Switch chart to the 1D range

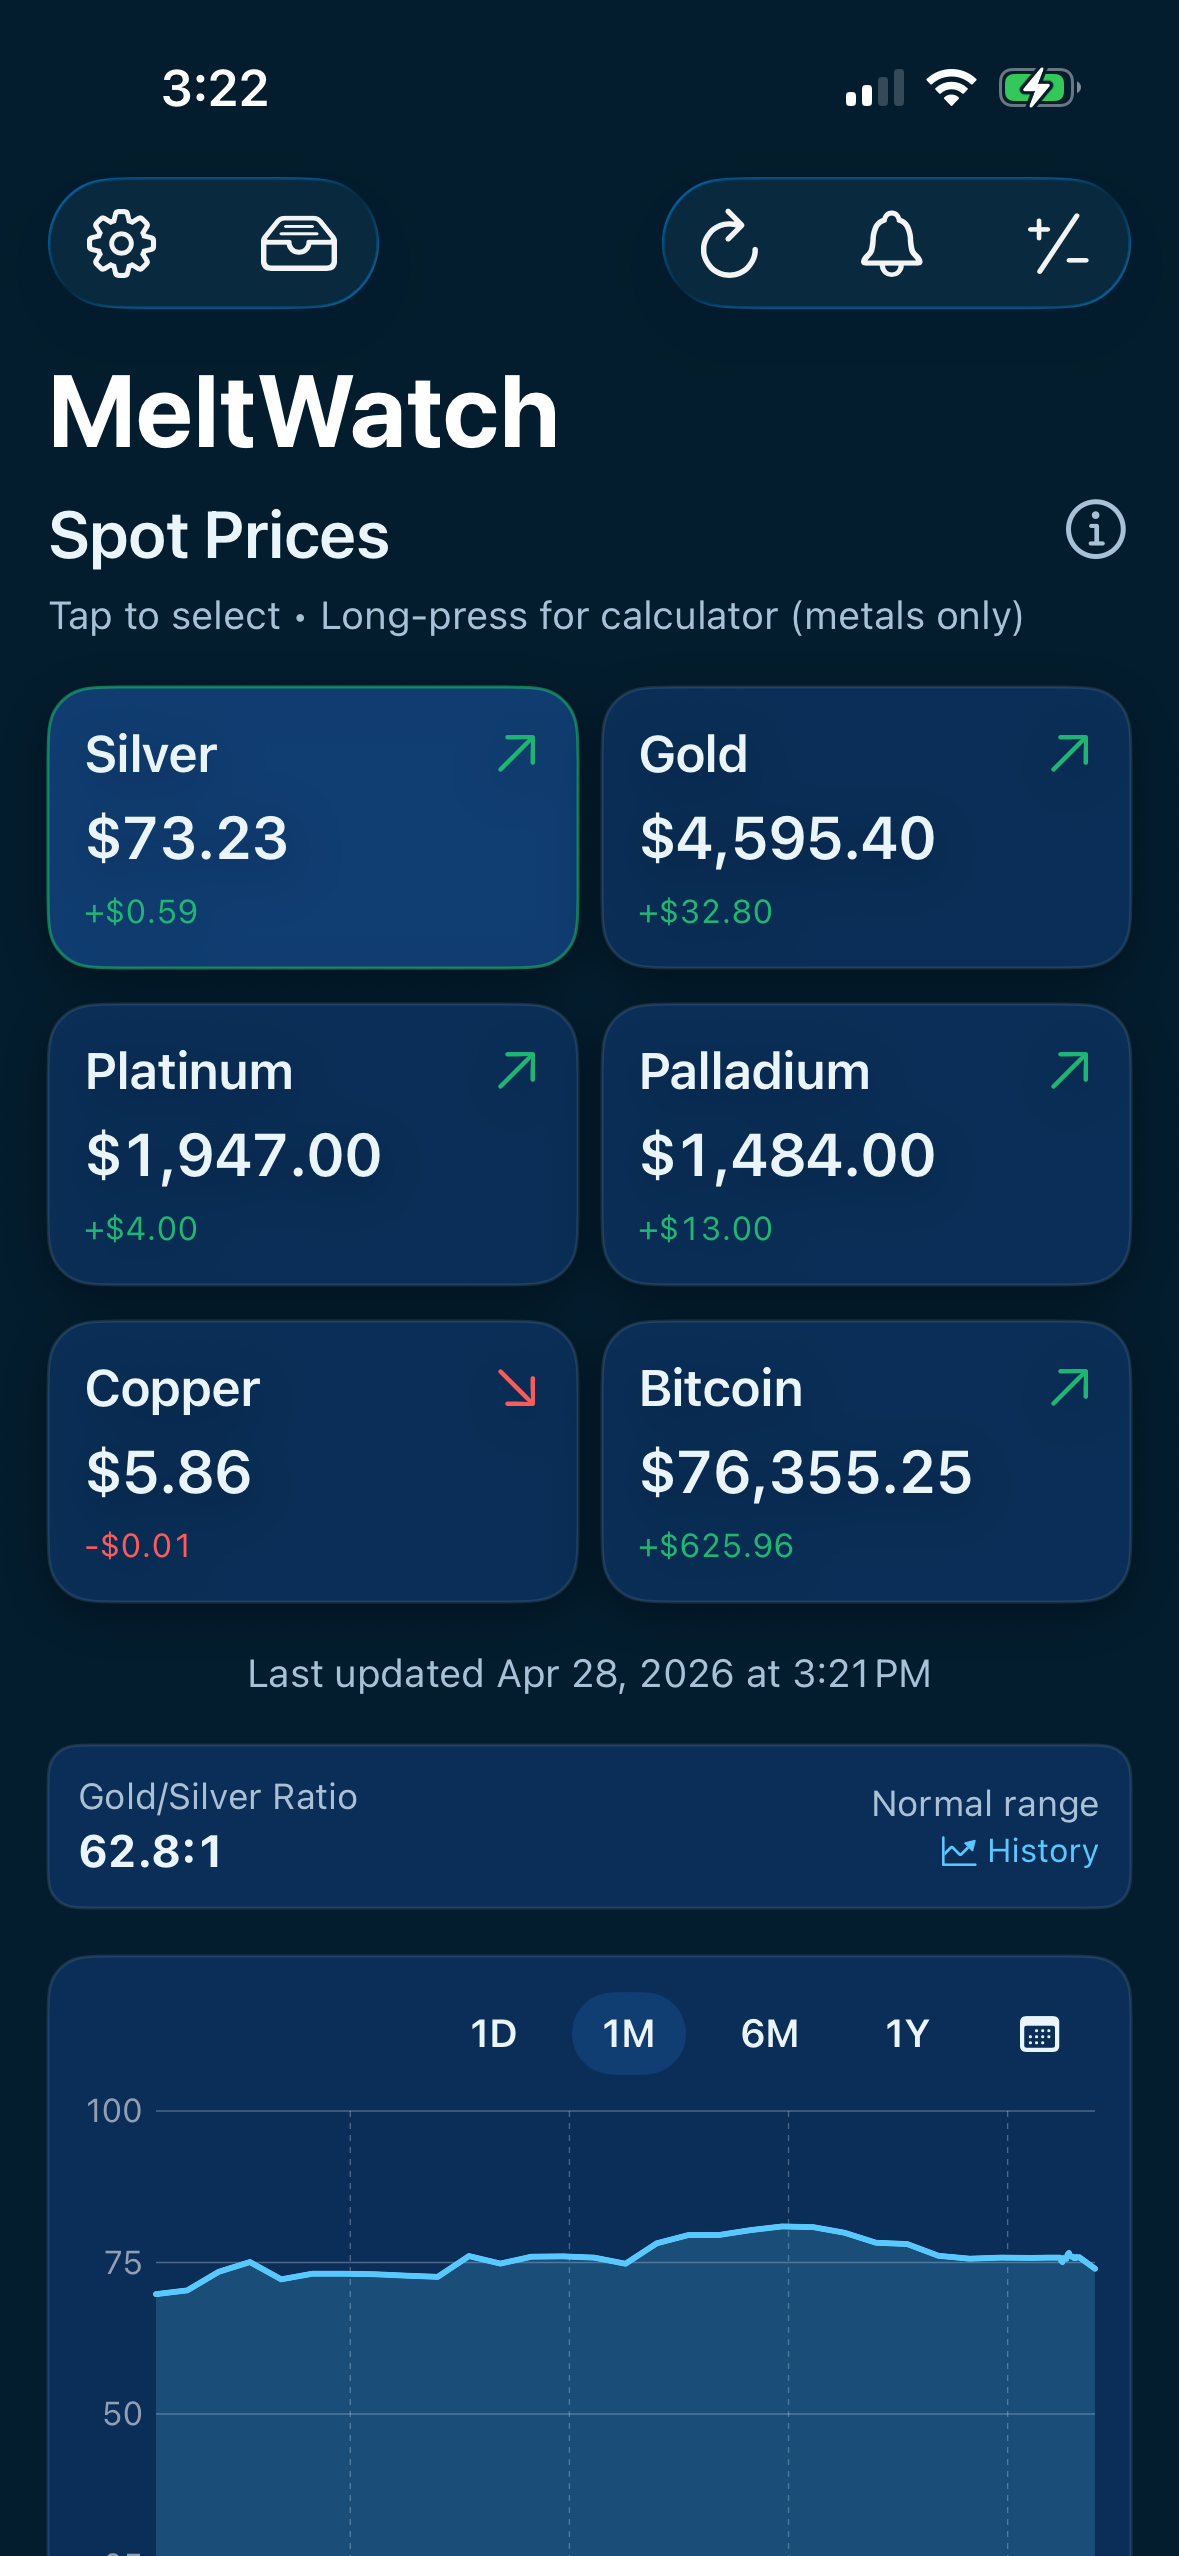pos(493,2034)
